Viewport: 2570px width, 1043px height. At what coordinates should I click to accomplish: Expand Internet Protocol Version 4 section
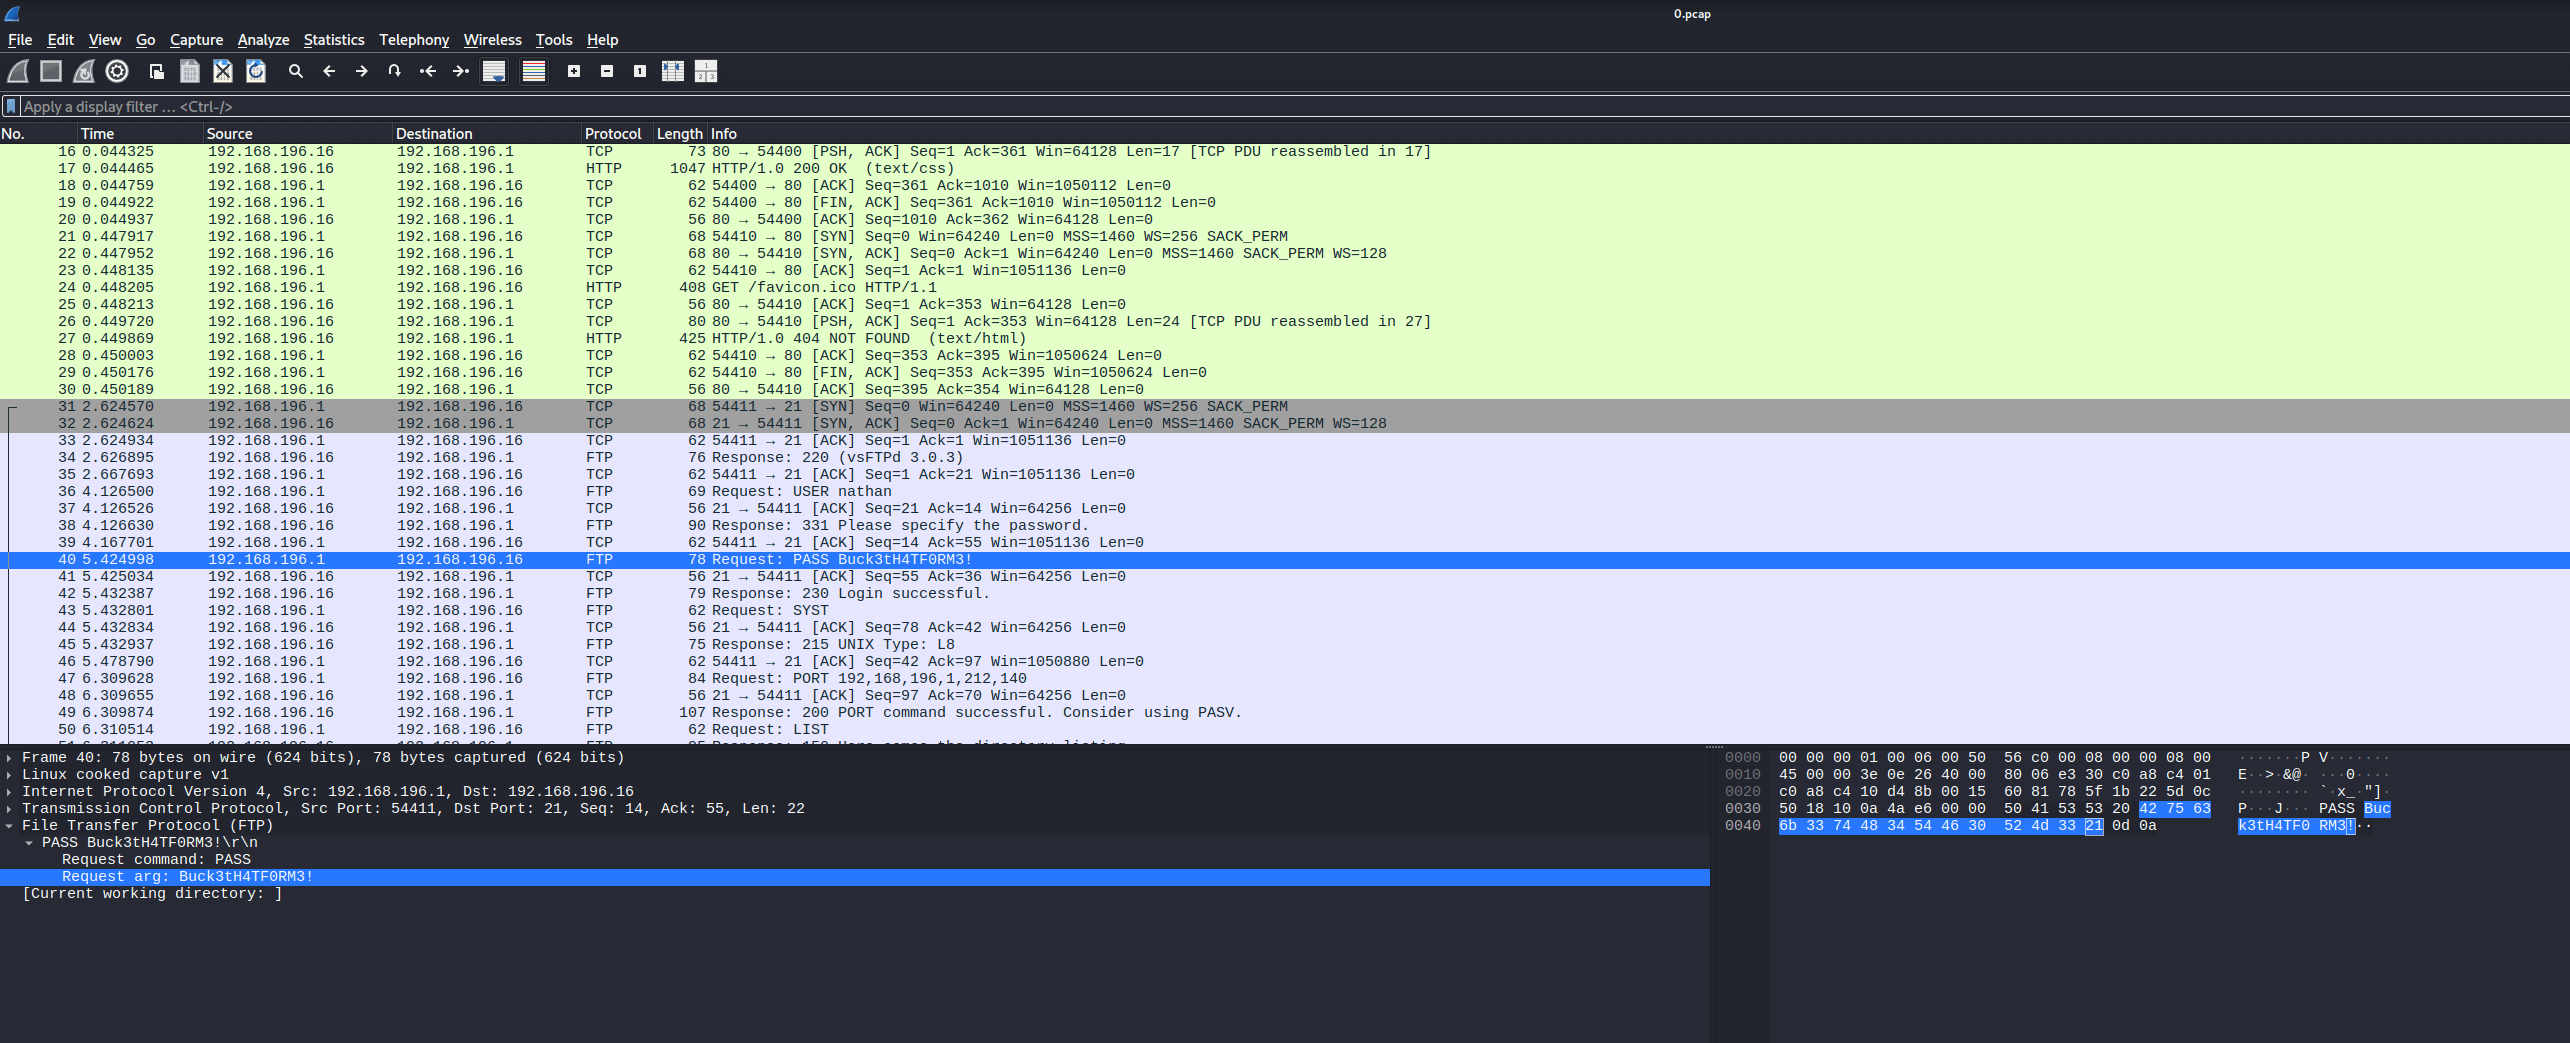[x=10, y=792]
